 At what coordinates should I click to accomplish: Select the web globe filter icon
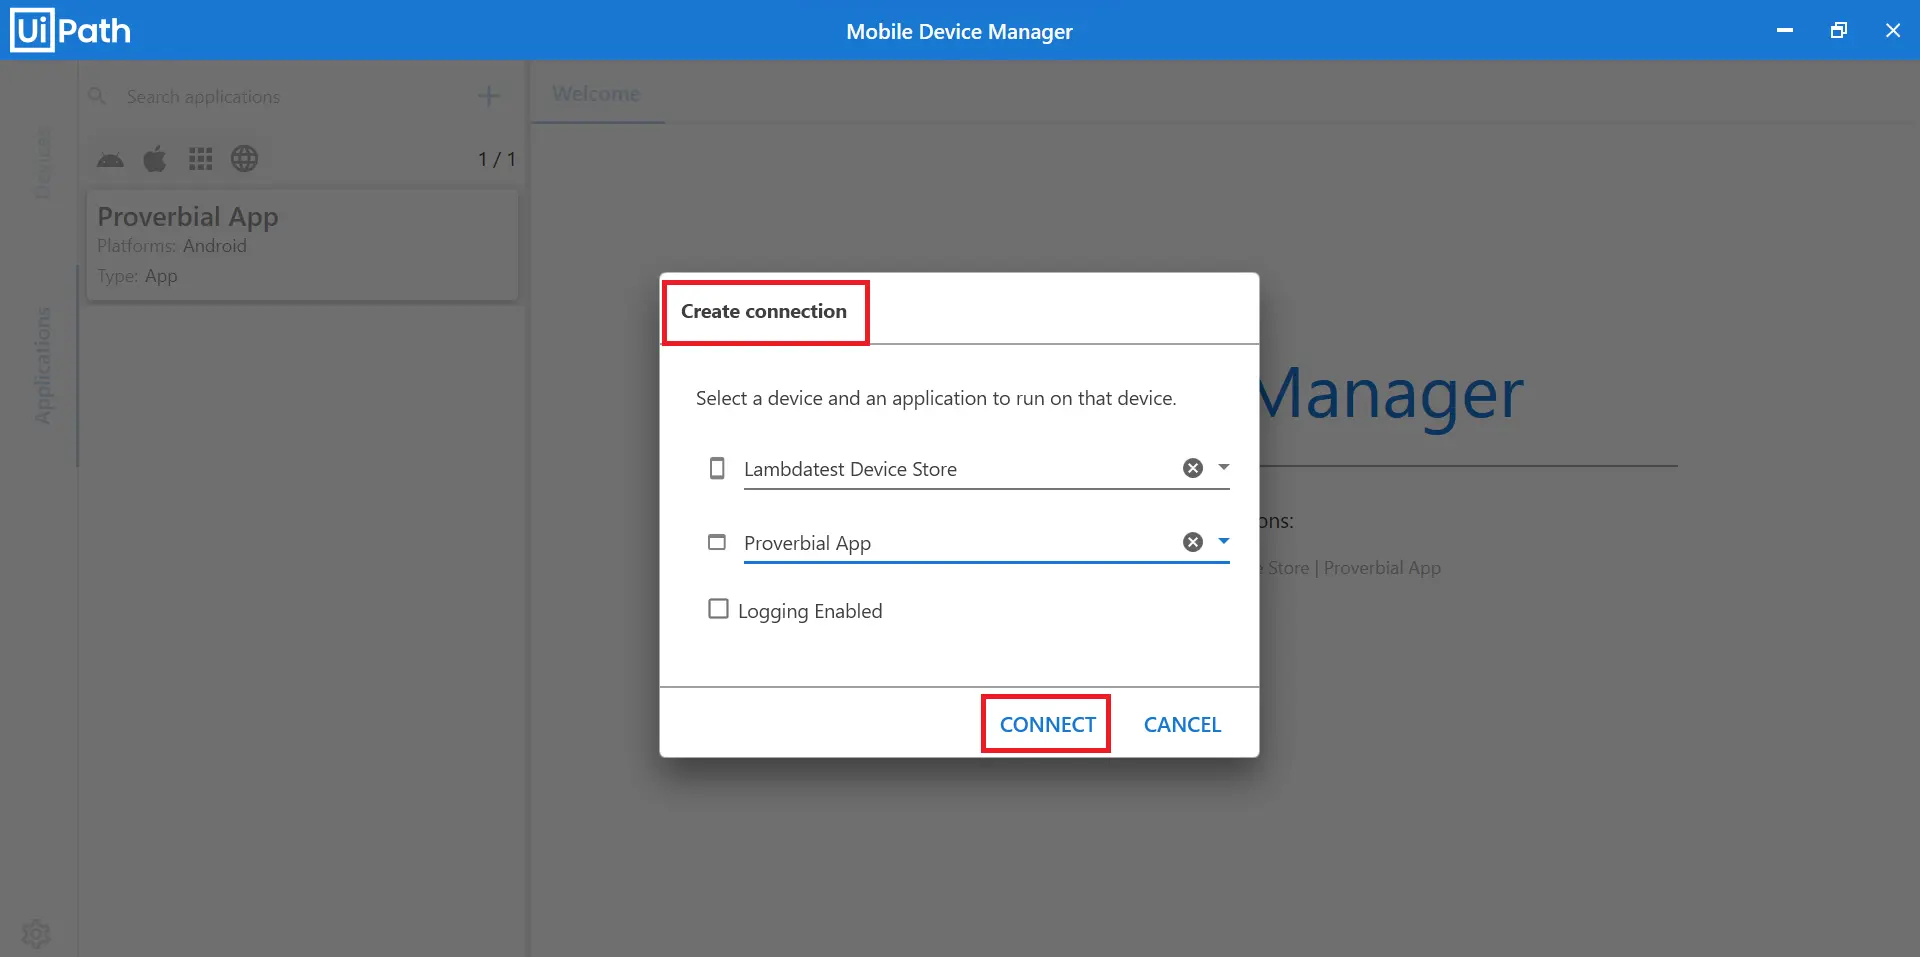click(244, 159)
